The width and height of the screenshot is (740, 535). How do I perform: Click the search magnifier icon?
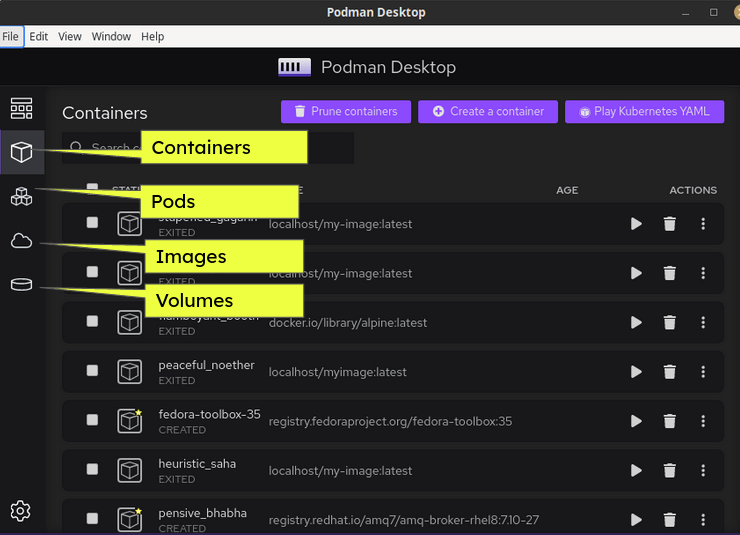[76, 146]
